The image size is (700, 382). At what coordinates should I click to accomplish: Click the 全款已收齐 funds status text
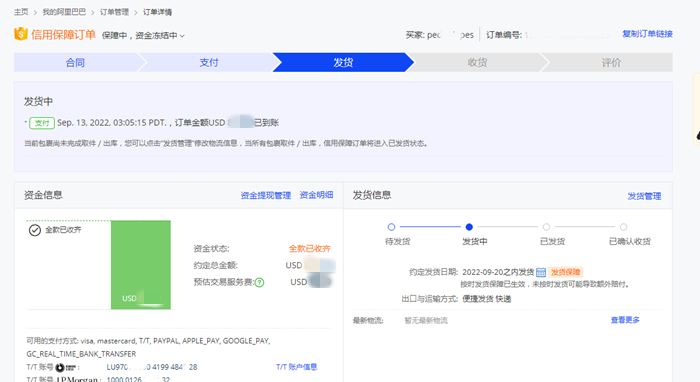[309, 249]
